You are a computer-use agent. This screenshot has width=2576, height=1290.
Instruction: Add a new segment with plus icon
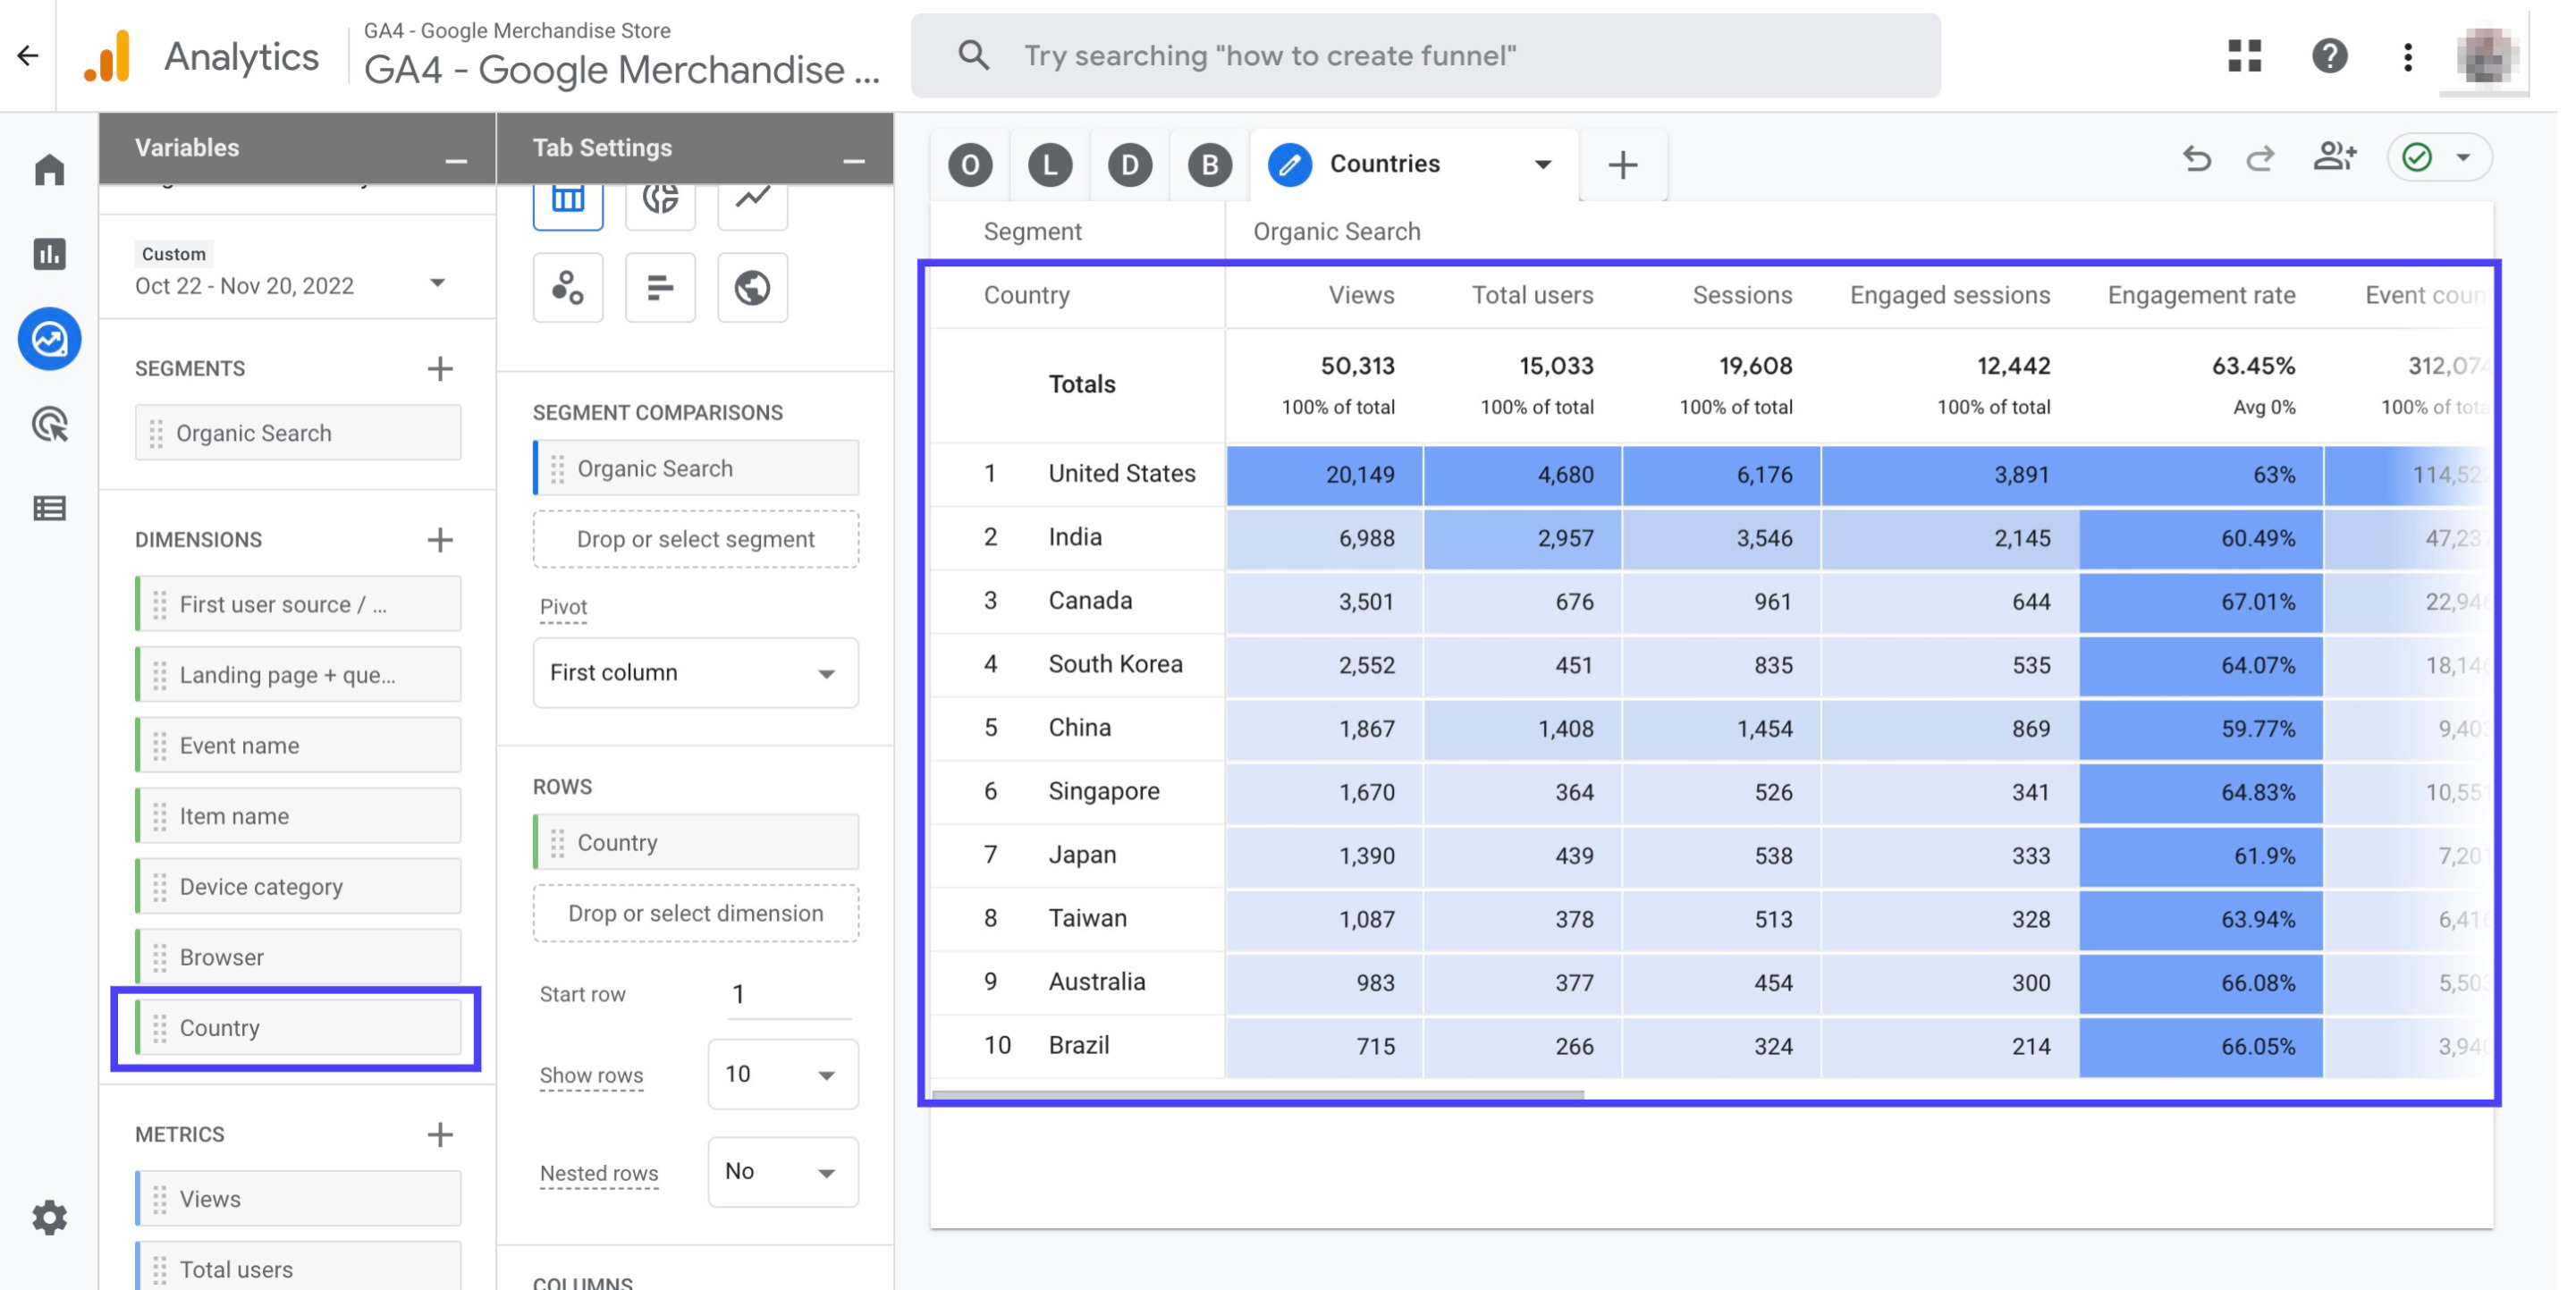click(x=440, y=368)
